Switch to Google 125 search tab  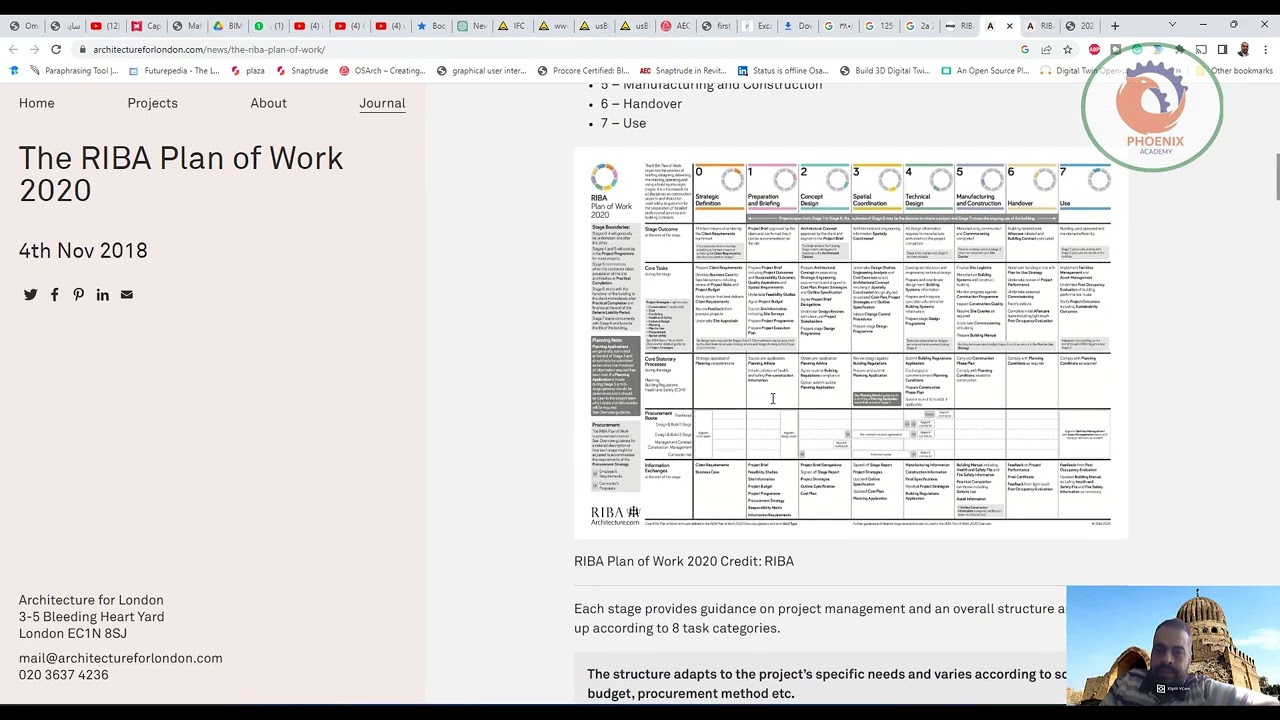[x=880, y=26]
